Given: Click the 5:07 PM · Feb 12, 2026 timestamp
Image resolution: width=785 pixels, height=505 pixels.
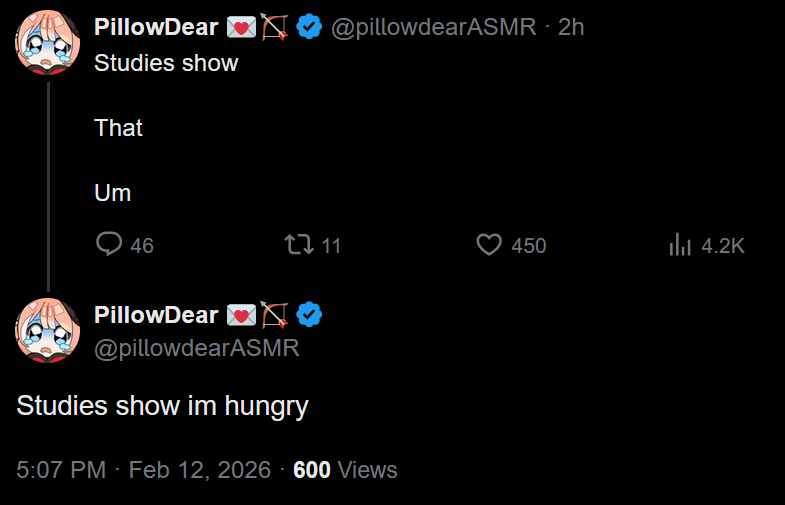Looking at the screenshot, I should pos(143,470).
